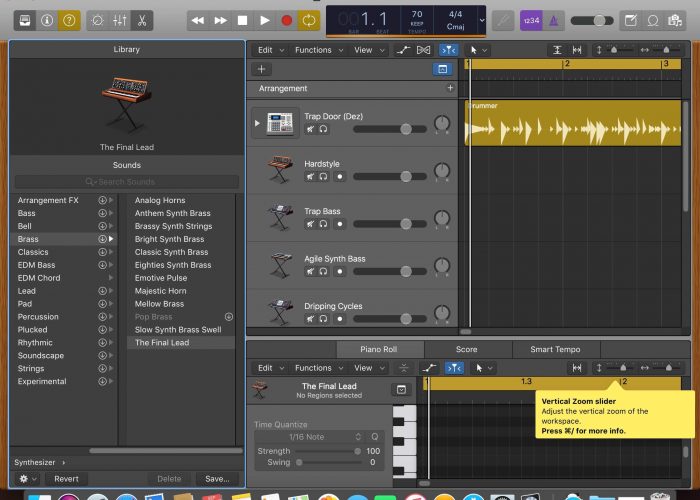The height and width of the screenshot is (500, 700).
Task: Open Smart Controls dial button
Action: pyautogui.click(x=97, y=21)
